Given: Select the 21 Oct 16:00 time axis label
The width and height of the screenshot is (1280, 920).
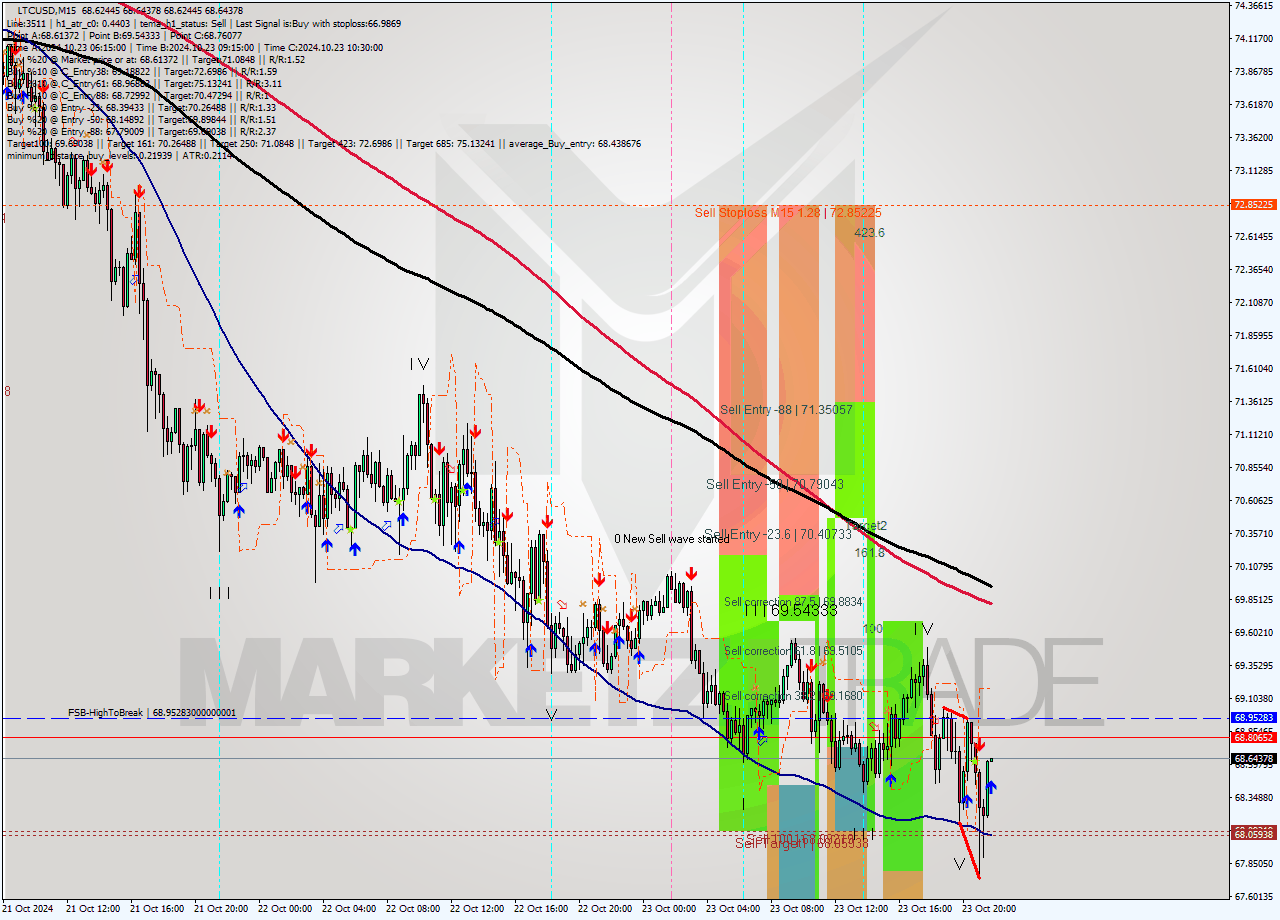Looking at the screenshot, I should click(156, 909).
